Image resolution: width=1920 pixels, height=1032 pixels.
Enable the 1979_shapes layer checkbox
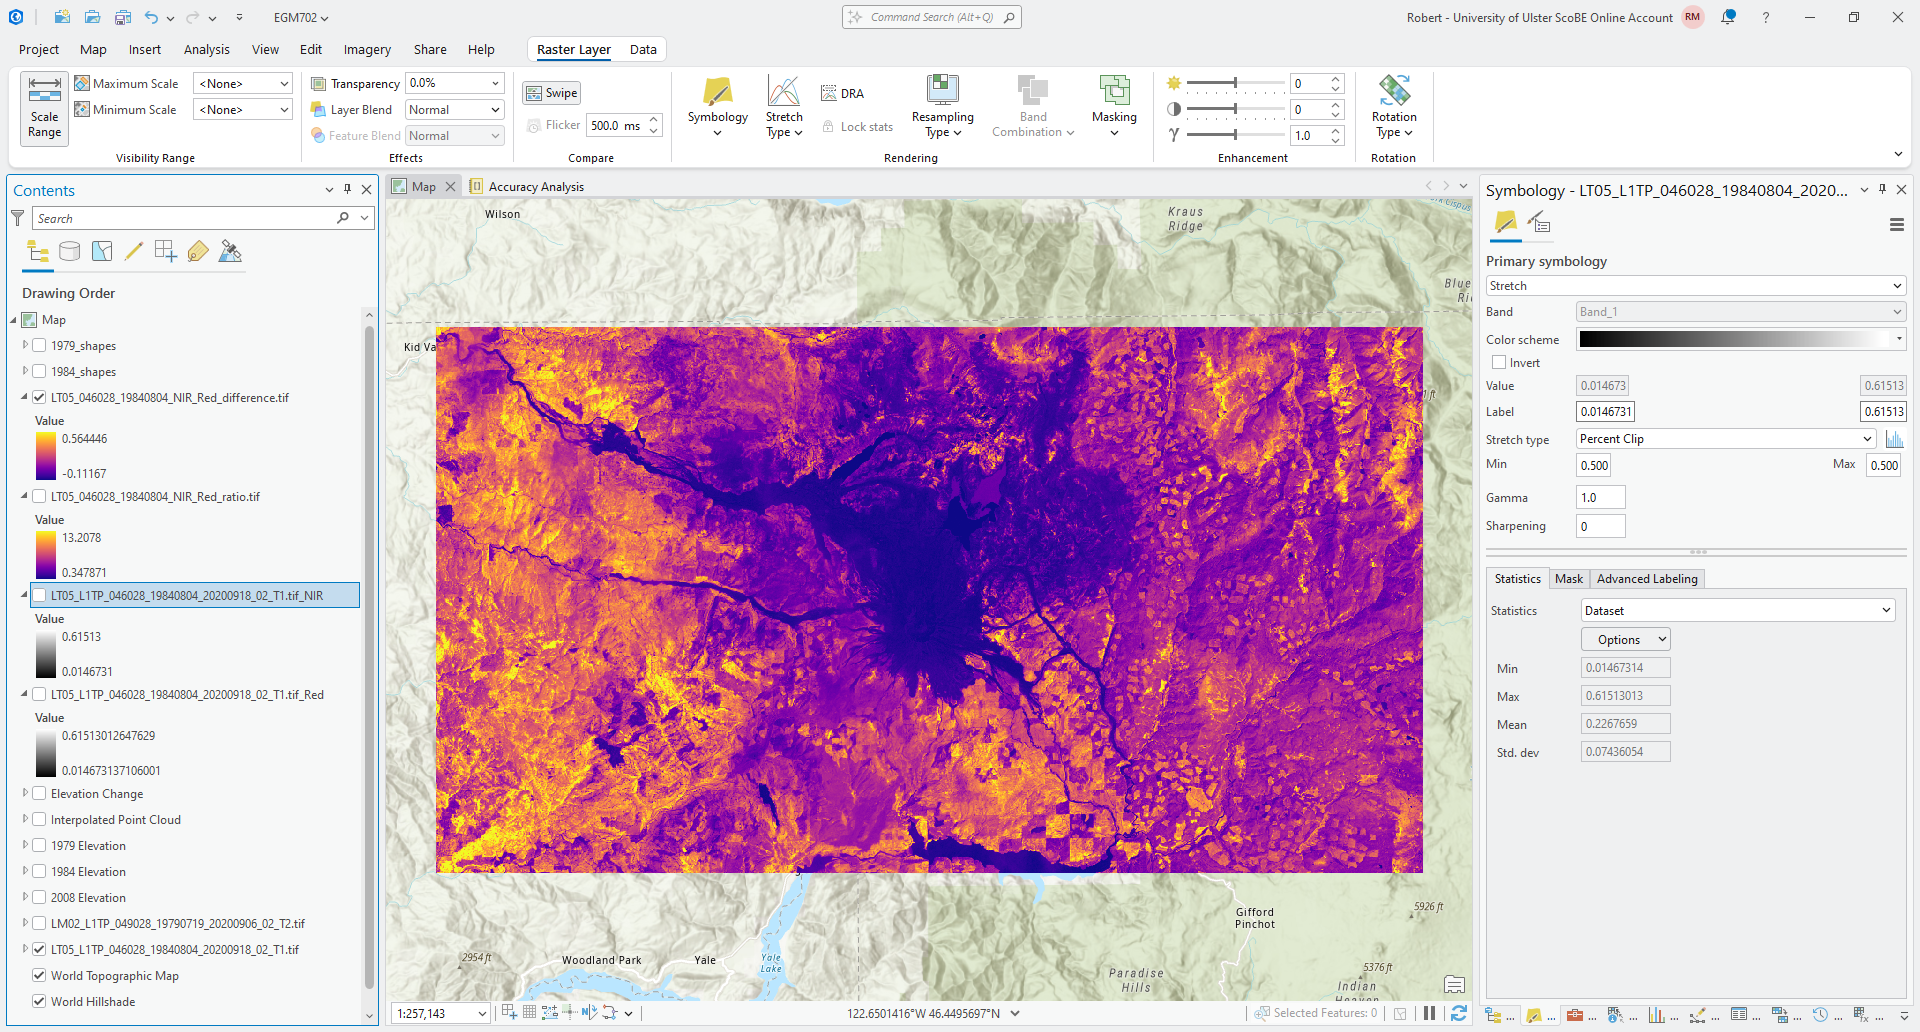click(x=40, y=346)
